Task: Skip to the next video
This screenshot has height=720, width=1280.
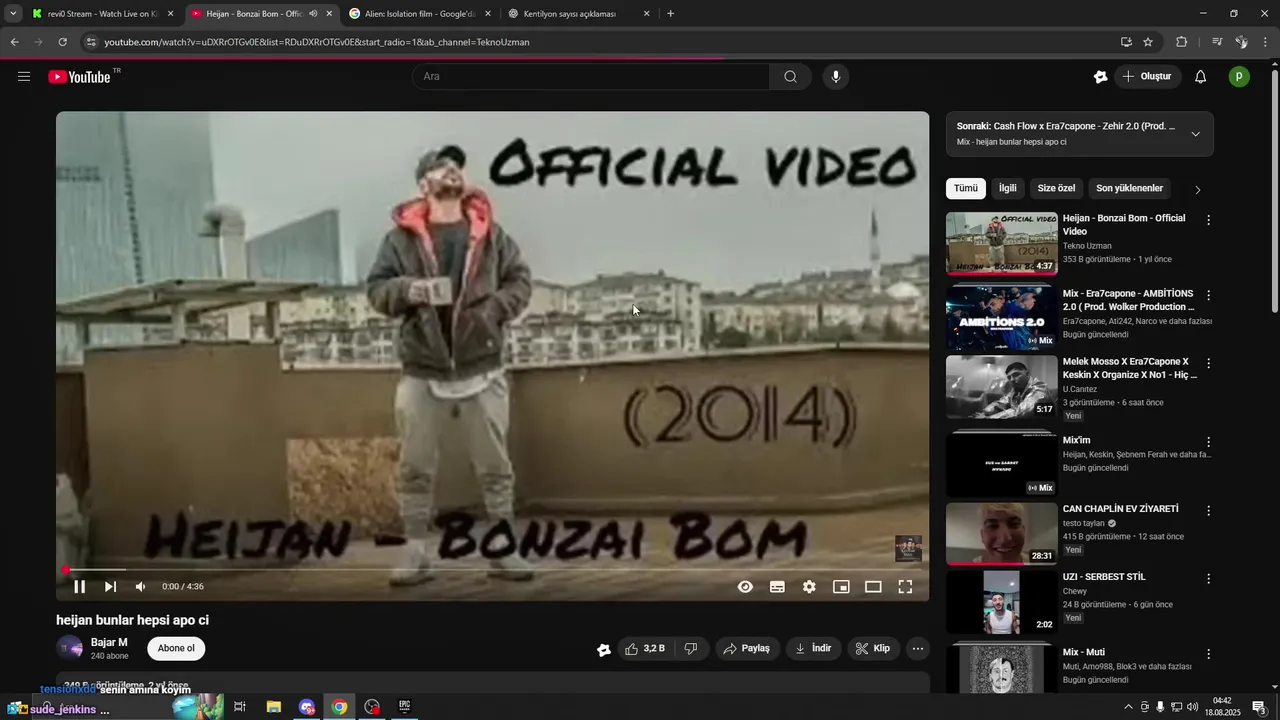Action: pos(110,587)
